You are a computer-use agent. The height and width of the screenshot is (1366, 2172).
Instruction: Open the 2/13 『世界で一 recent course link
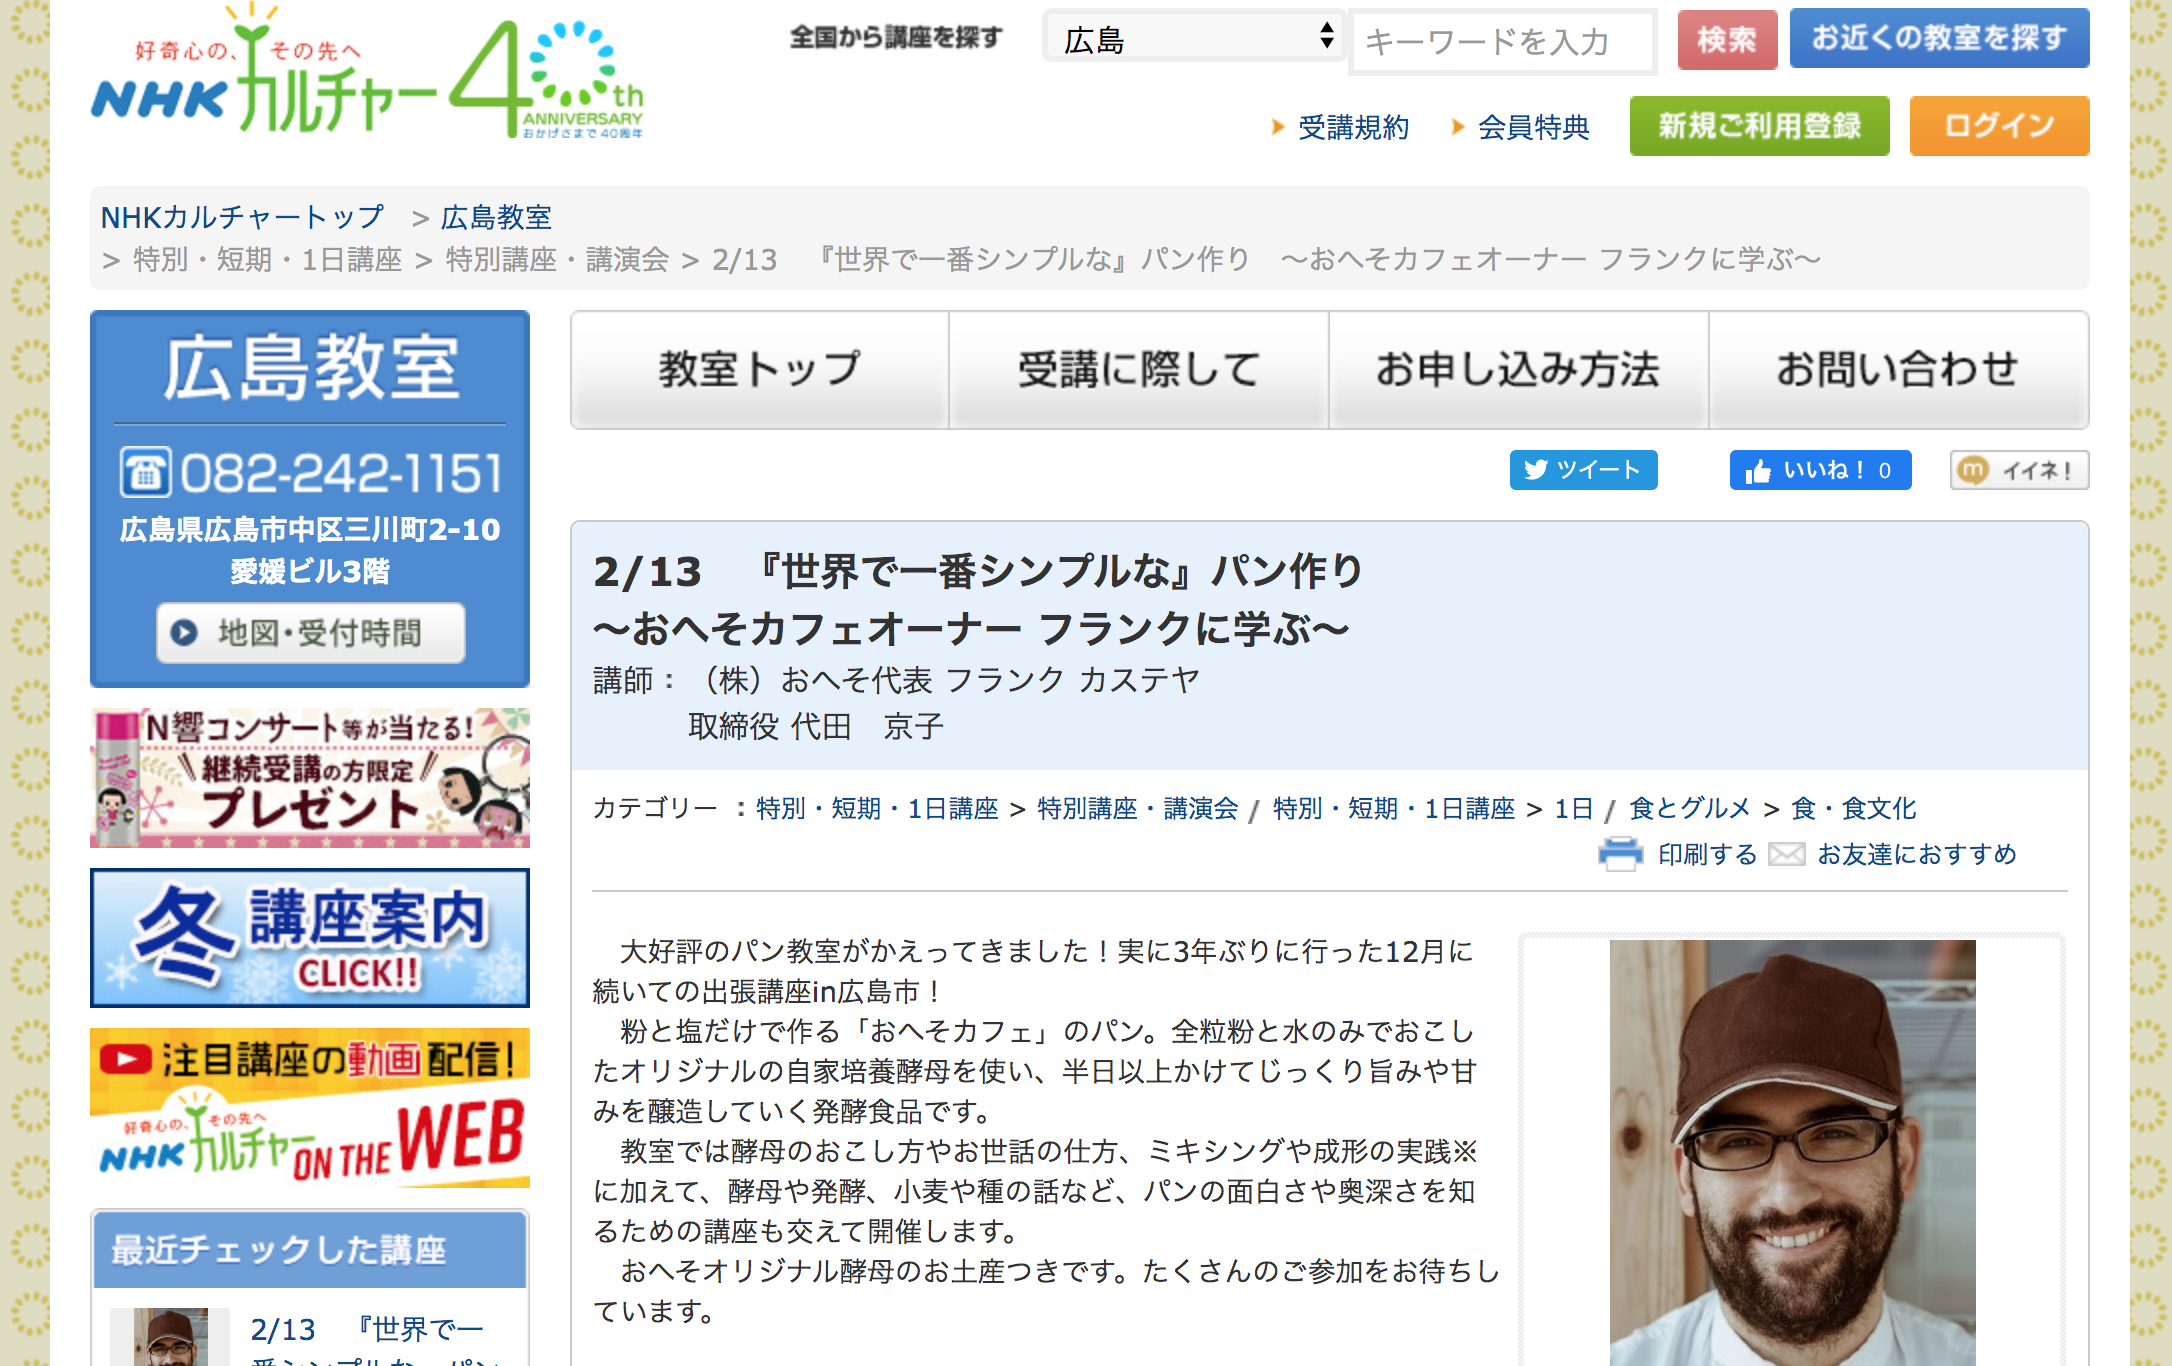pyautogui.click(x=366, y=1330)
